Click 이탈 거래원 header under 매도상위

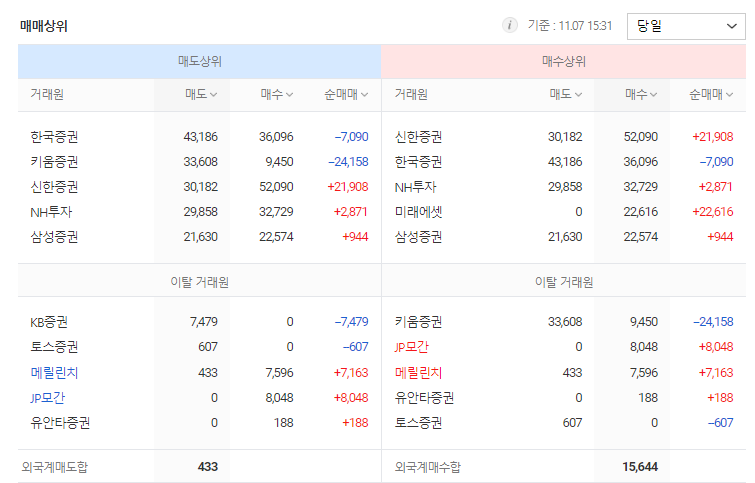199,282
